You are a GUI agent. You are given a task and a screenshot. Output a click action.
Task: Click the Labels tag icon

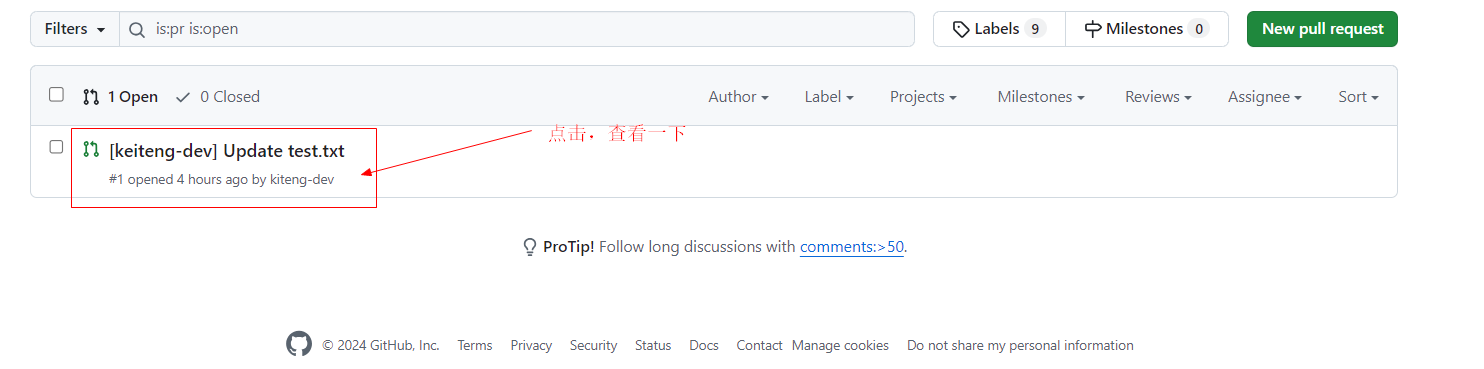[961, 29]
